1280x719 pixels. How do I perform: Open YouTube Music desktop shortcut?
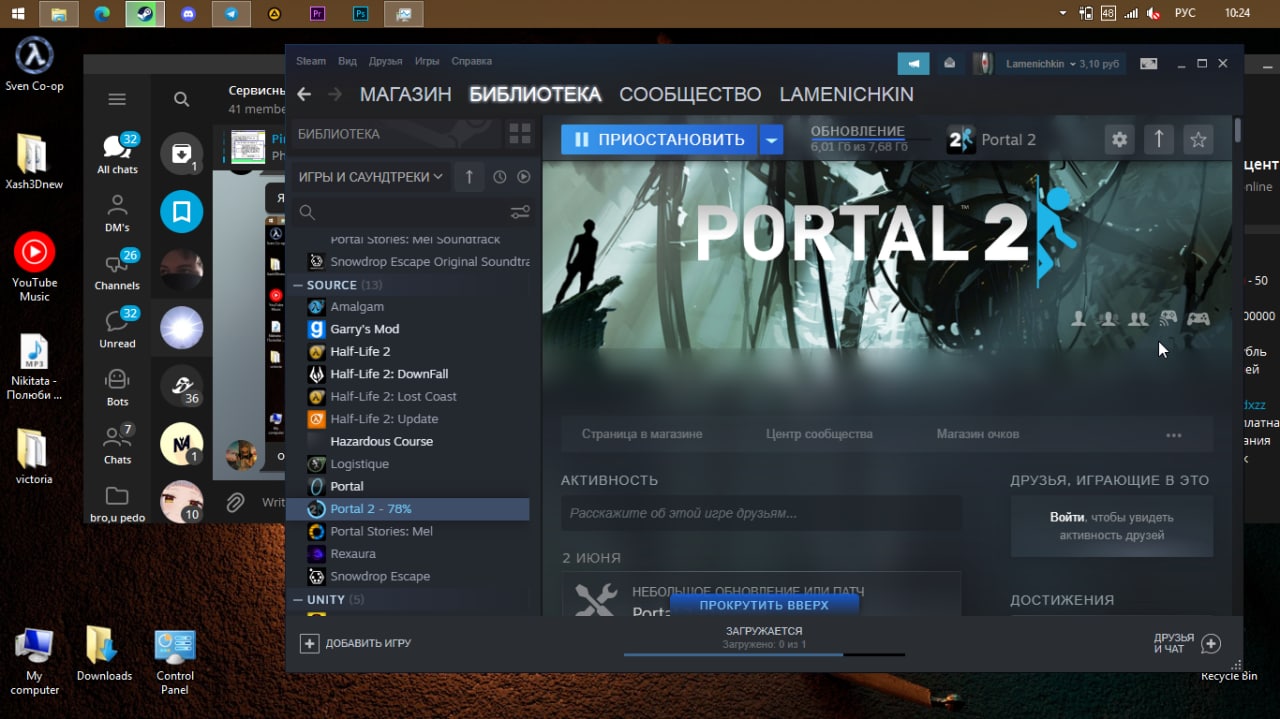[34, 266]
